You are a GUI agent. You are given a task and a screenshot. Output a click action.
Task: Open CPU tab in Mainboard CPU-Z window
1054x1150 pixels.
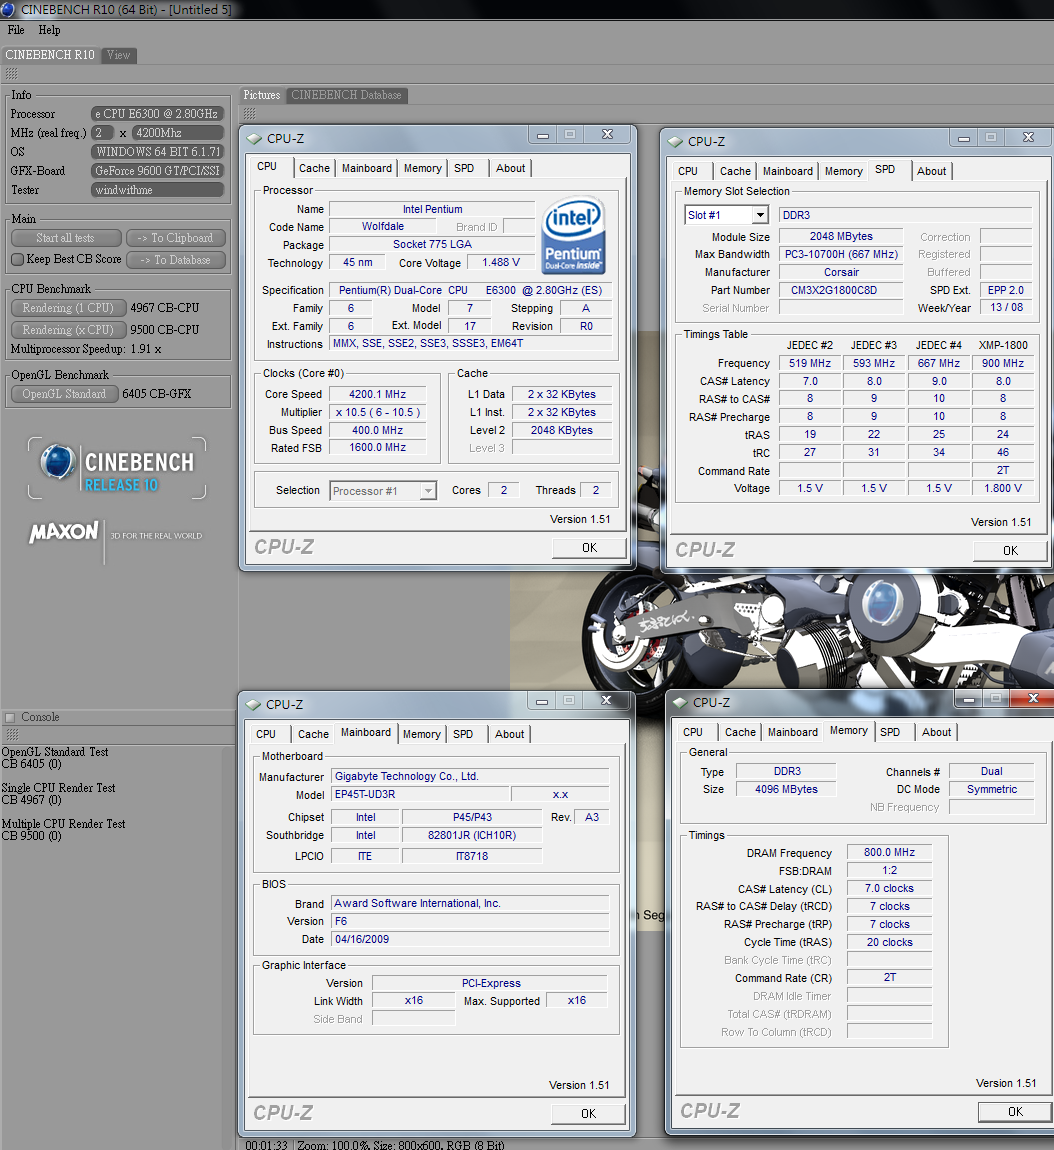click(x=266, y=734)
